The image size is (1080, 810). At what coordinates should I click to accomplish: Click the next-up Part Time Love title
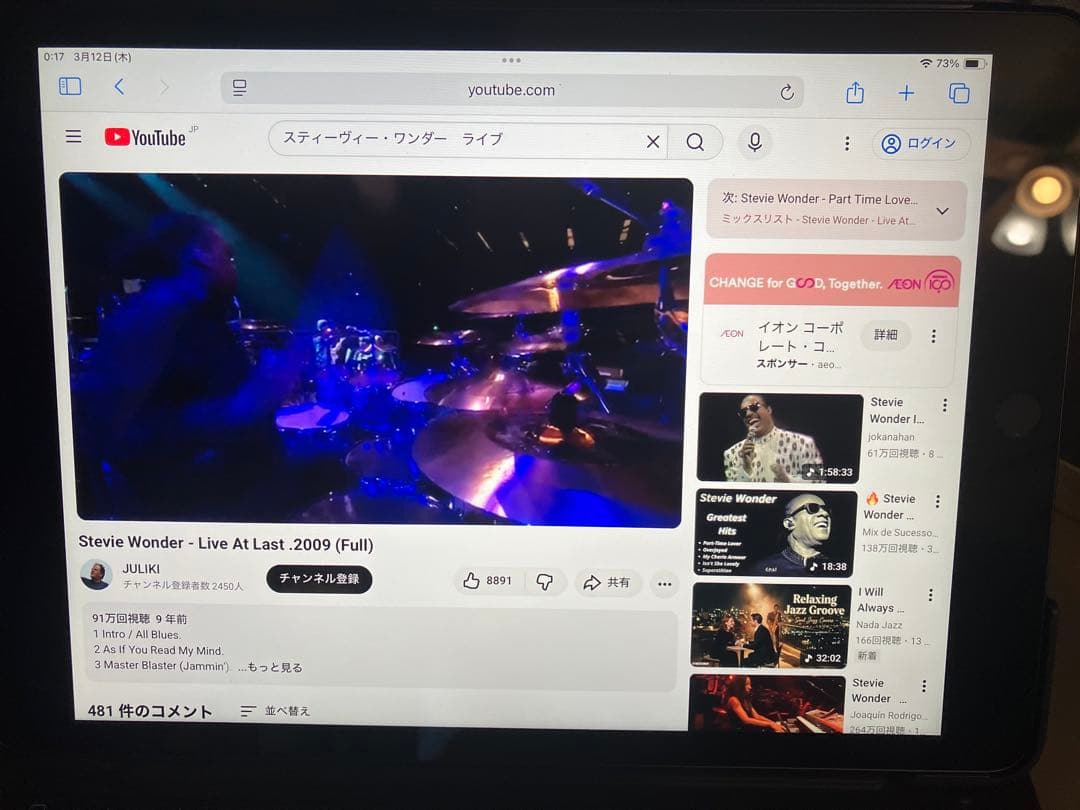click(x=820, y=199)
